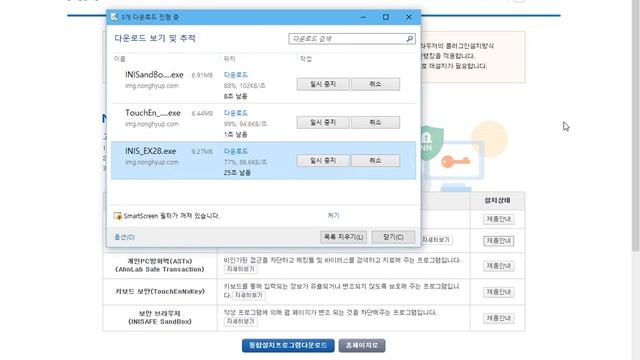Open 다운로드 location link for TouchEn_....exe
Image resolution: width=640 pixels, height=360 pixels.
click(x=236, y=113)
